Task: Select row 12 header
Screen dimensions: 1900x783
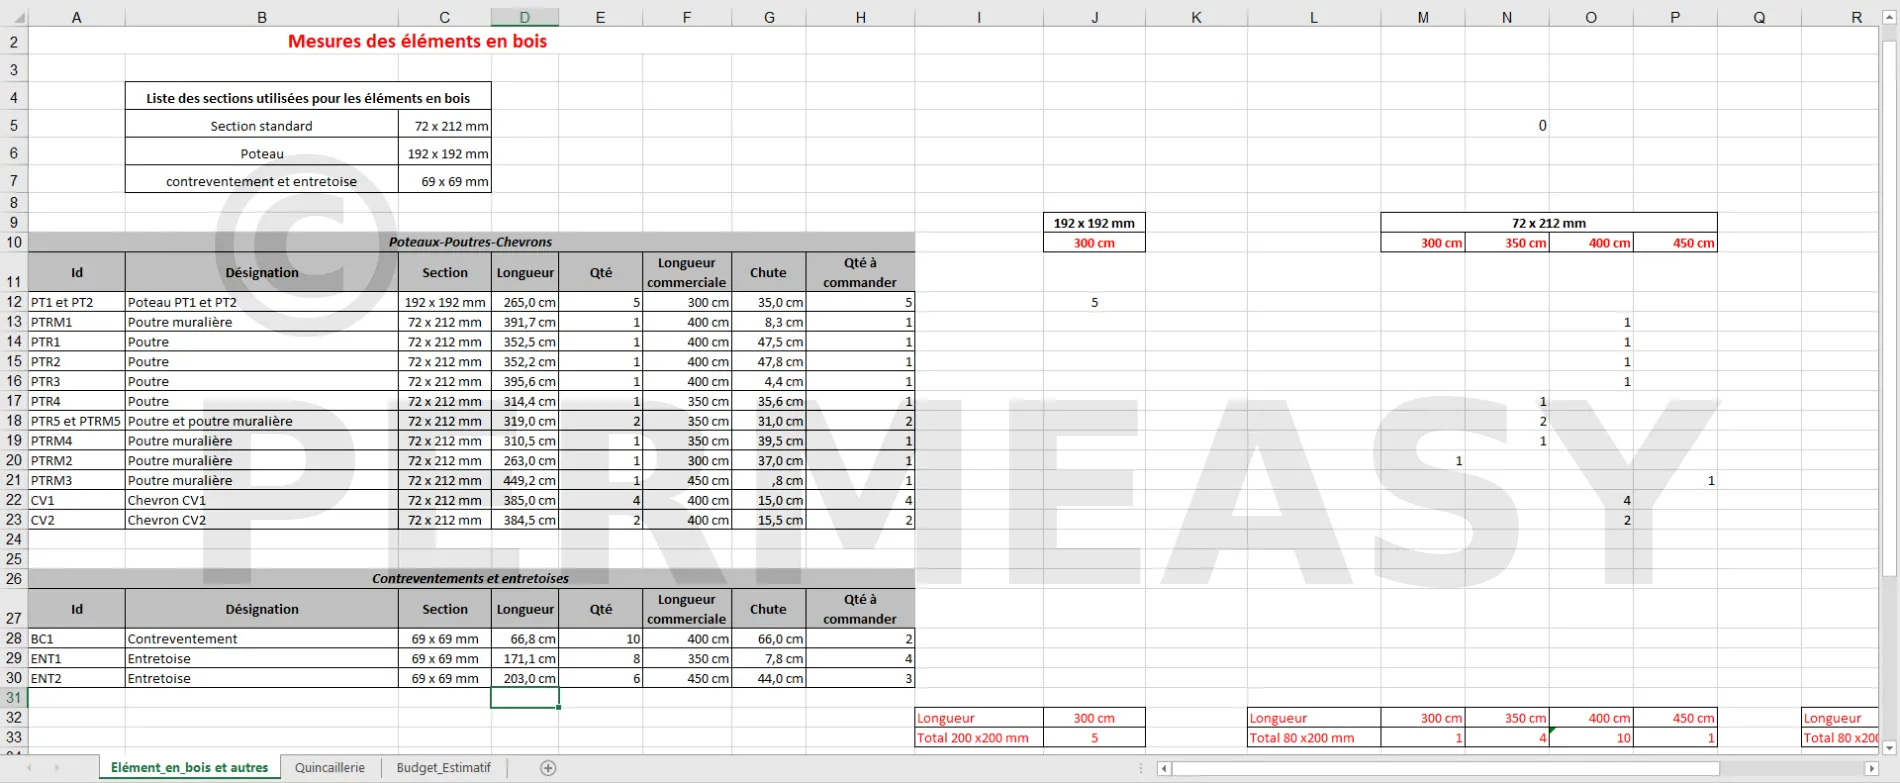Action: pos(14,302)
